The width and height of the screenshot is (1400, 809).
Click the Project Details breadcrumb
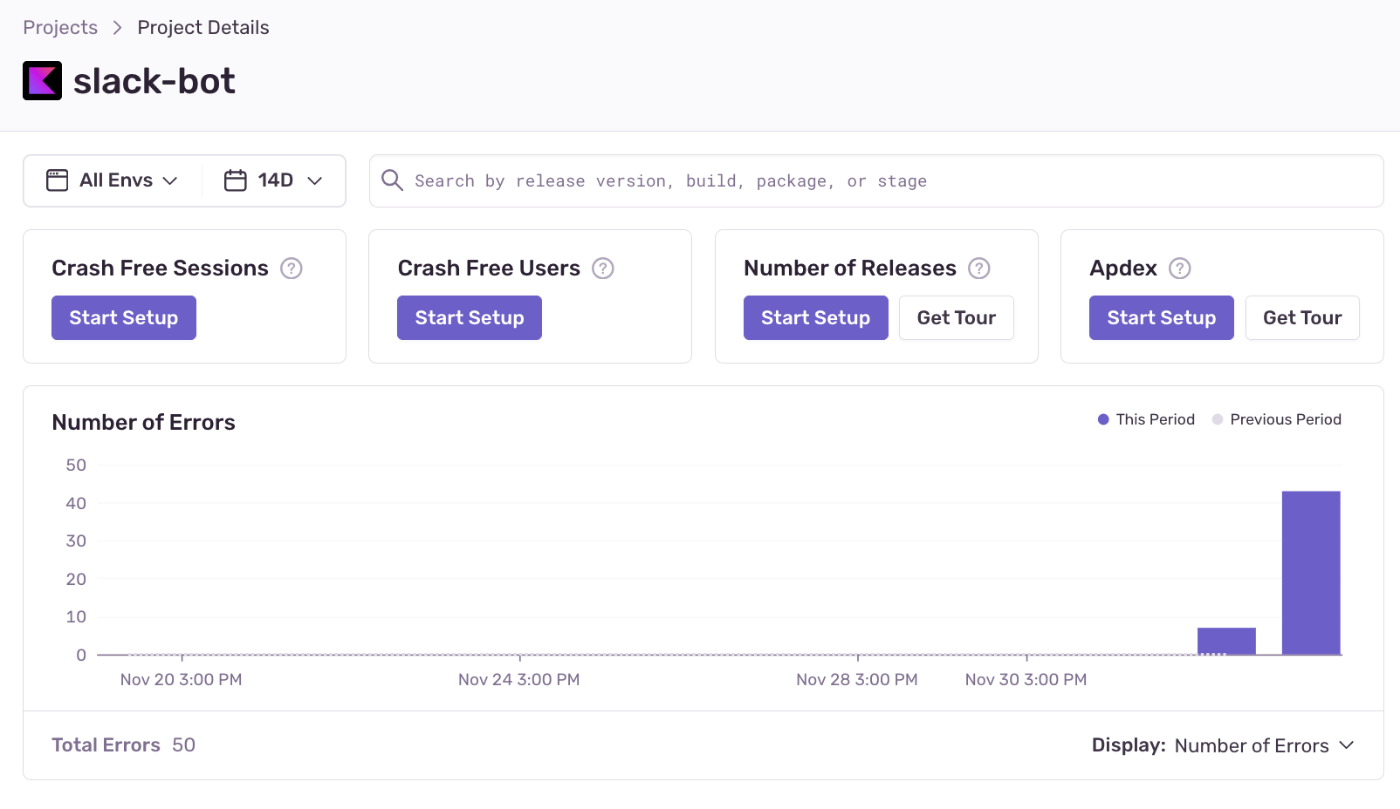[203, 27]
